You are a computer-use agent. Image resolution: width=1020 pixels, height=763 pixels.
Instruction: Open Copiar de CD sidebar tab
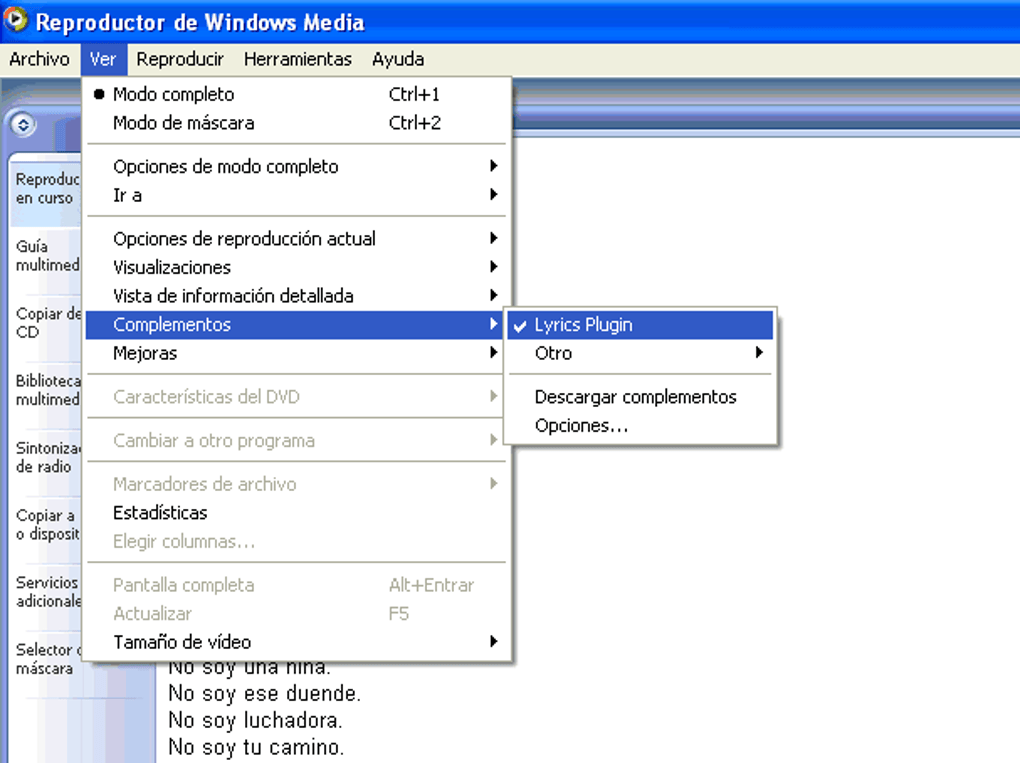[x=46, y=323]
